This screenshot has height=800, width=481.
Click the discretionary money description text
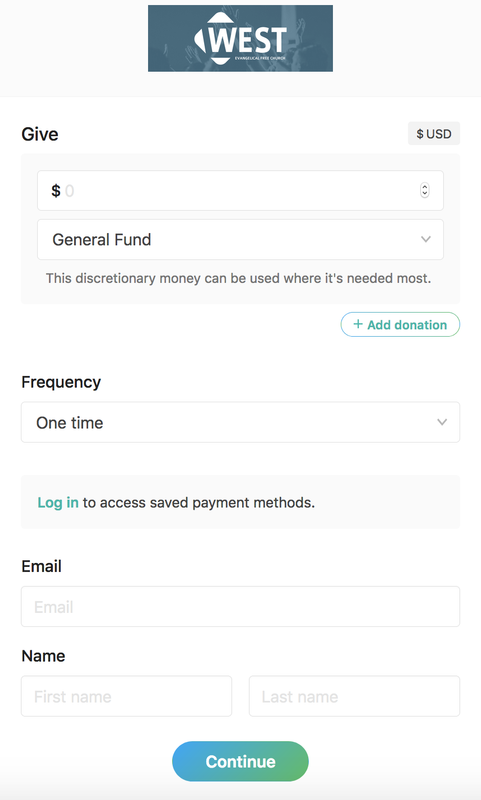point(238,278)
